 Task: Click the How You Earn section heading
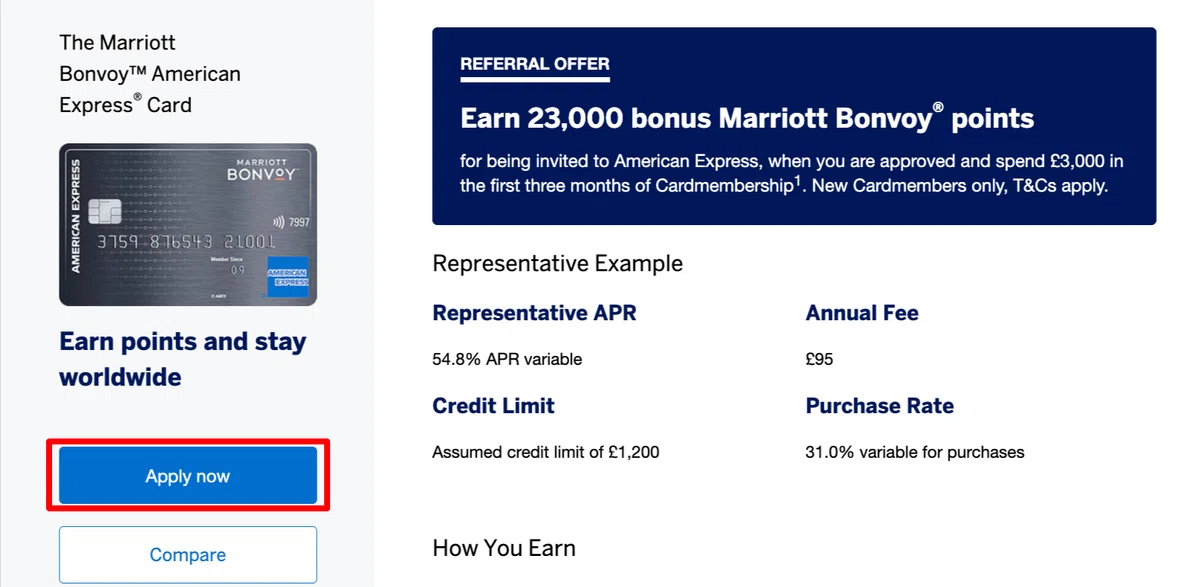pos(504,548)
